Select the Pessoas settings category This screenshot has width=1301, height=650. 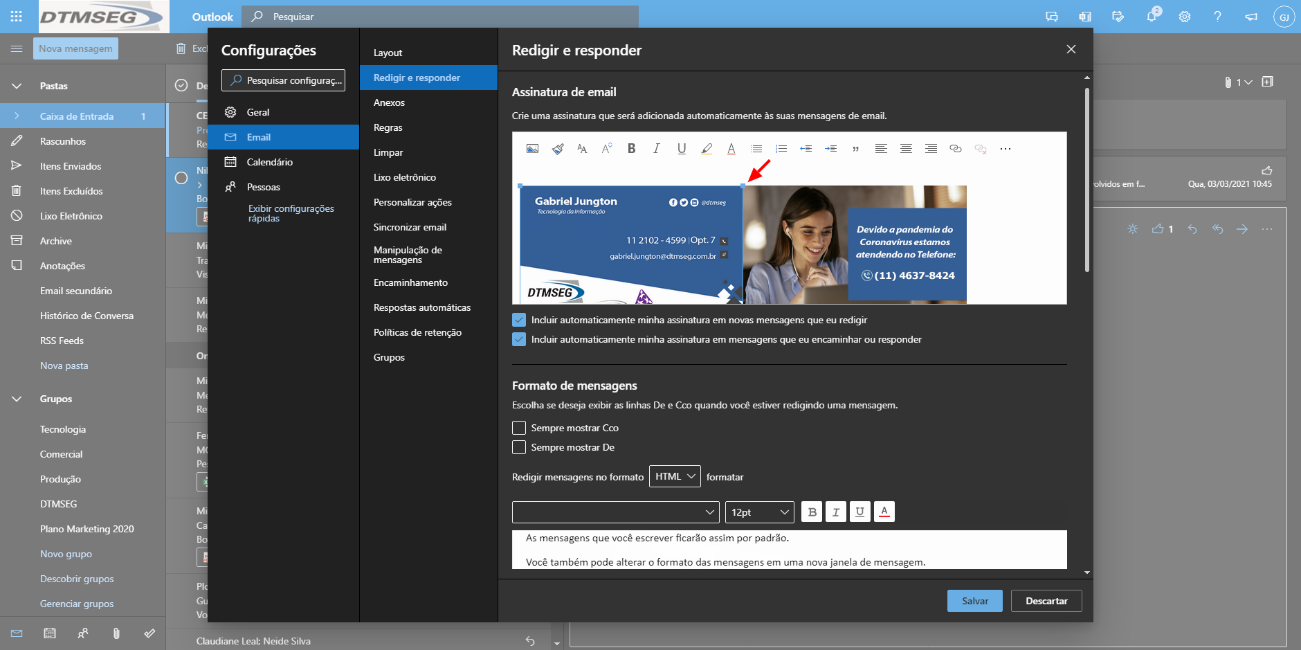click(x=284, y=186)
